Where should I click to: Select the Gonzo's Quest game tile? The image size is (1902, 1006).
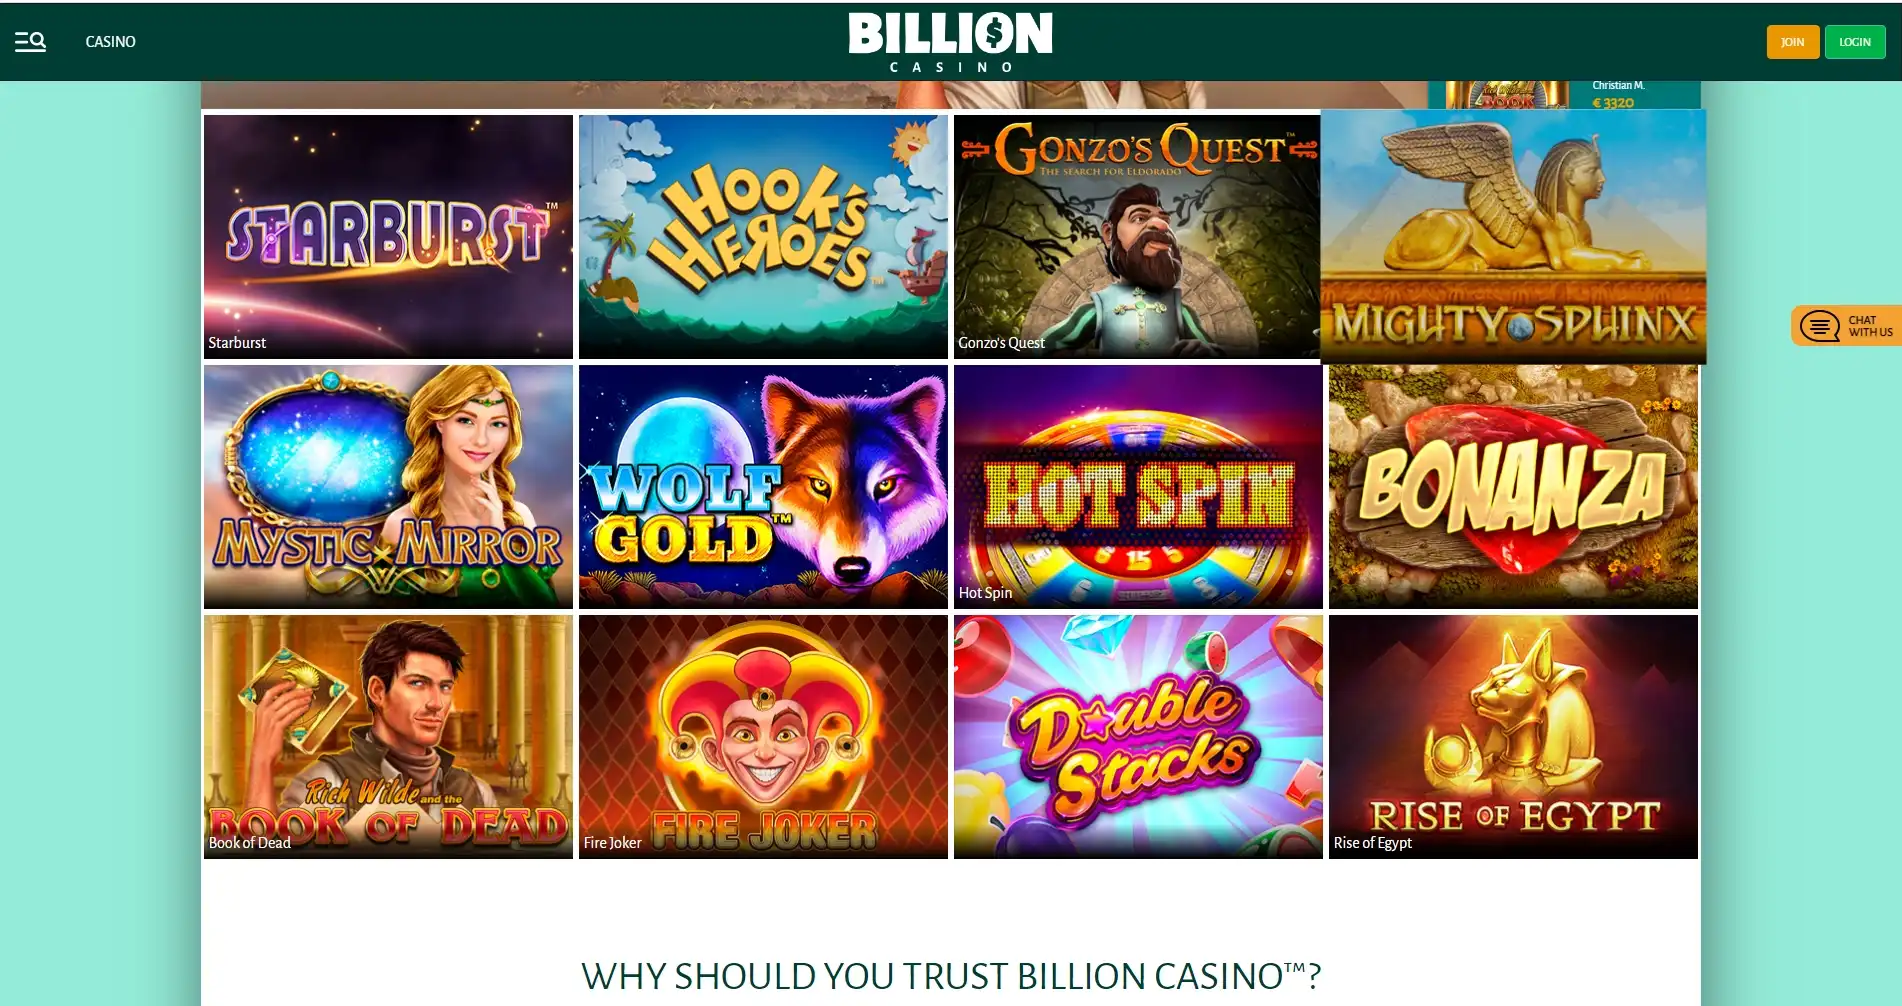[1137, 236]
